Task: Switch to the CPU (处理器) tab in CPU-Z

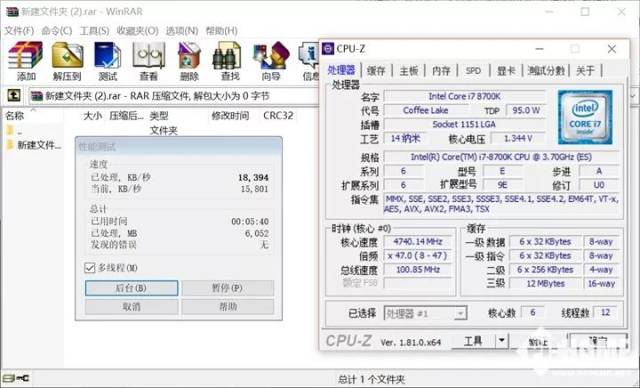Action: 341,70
